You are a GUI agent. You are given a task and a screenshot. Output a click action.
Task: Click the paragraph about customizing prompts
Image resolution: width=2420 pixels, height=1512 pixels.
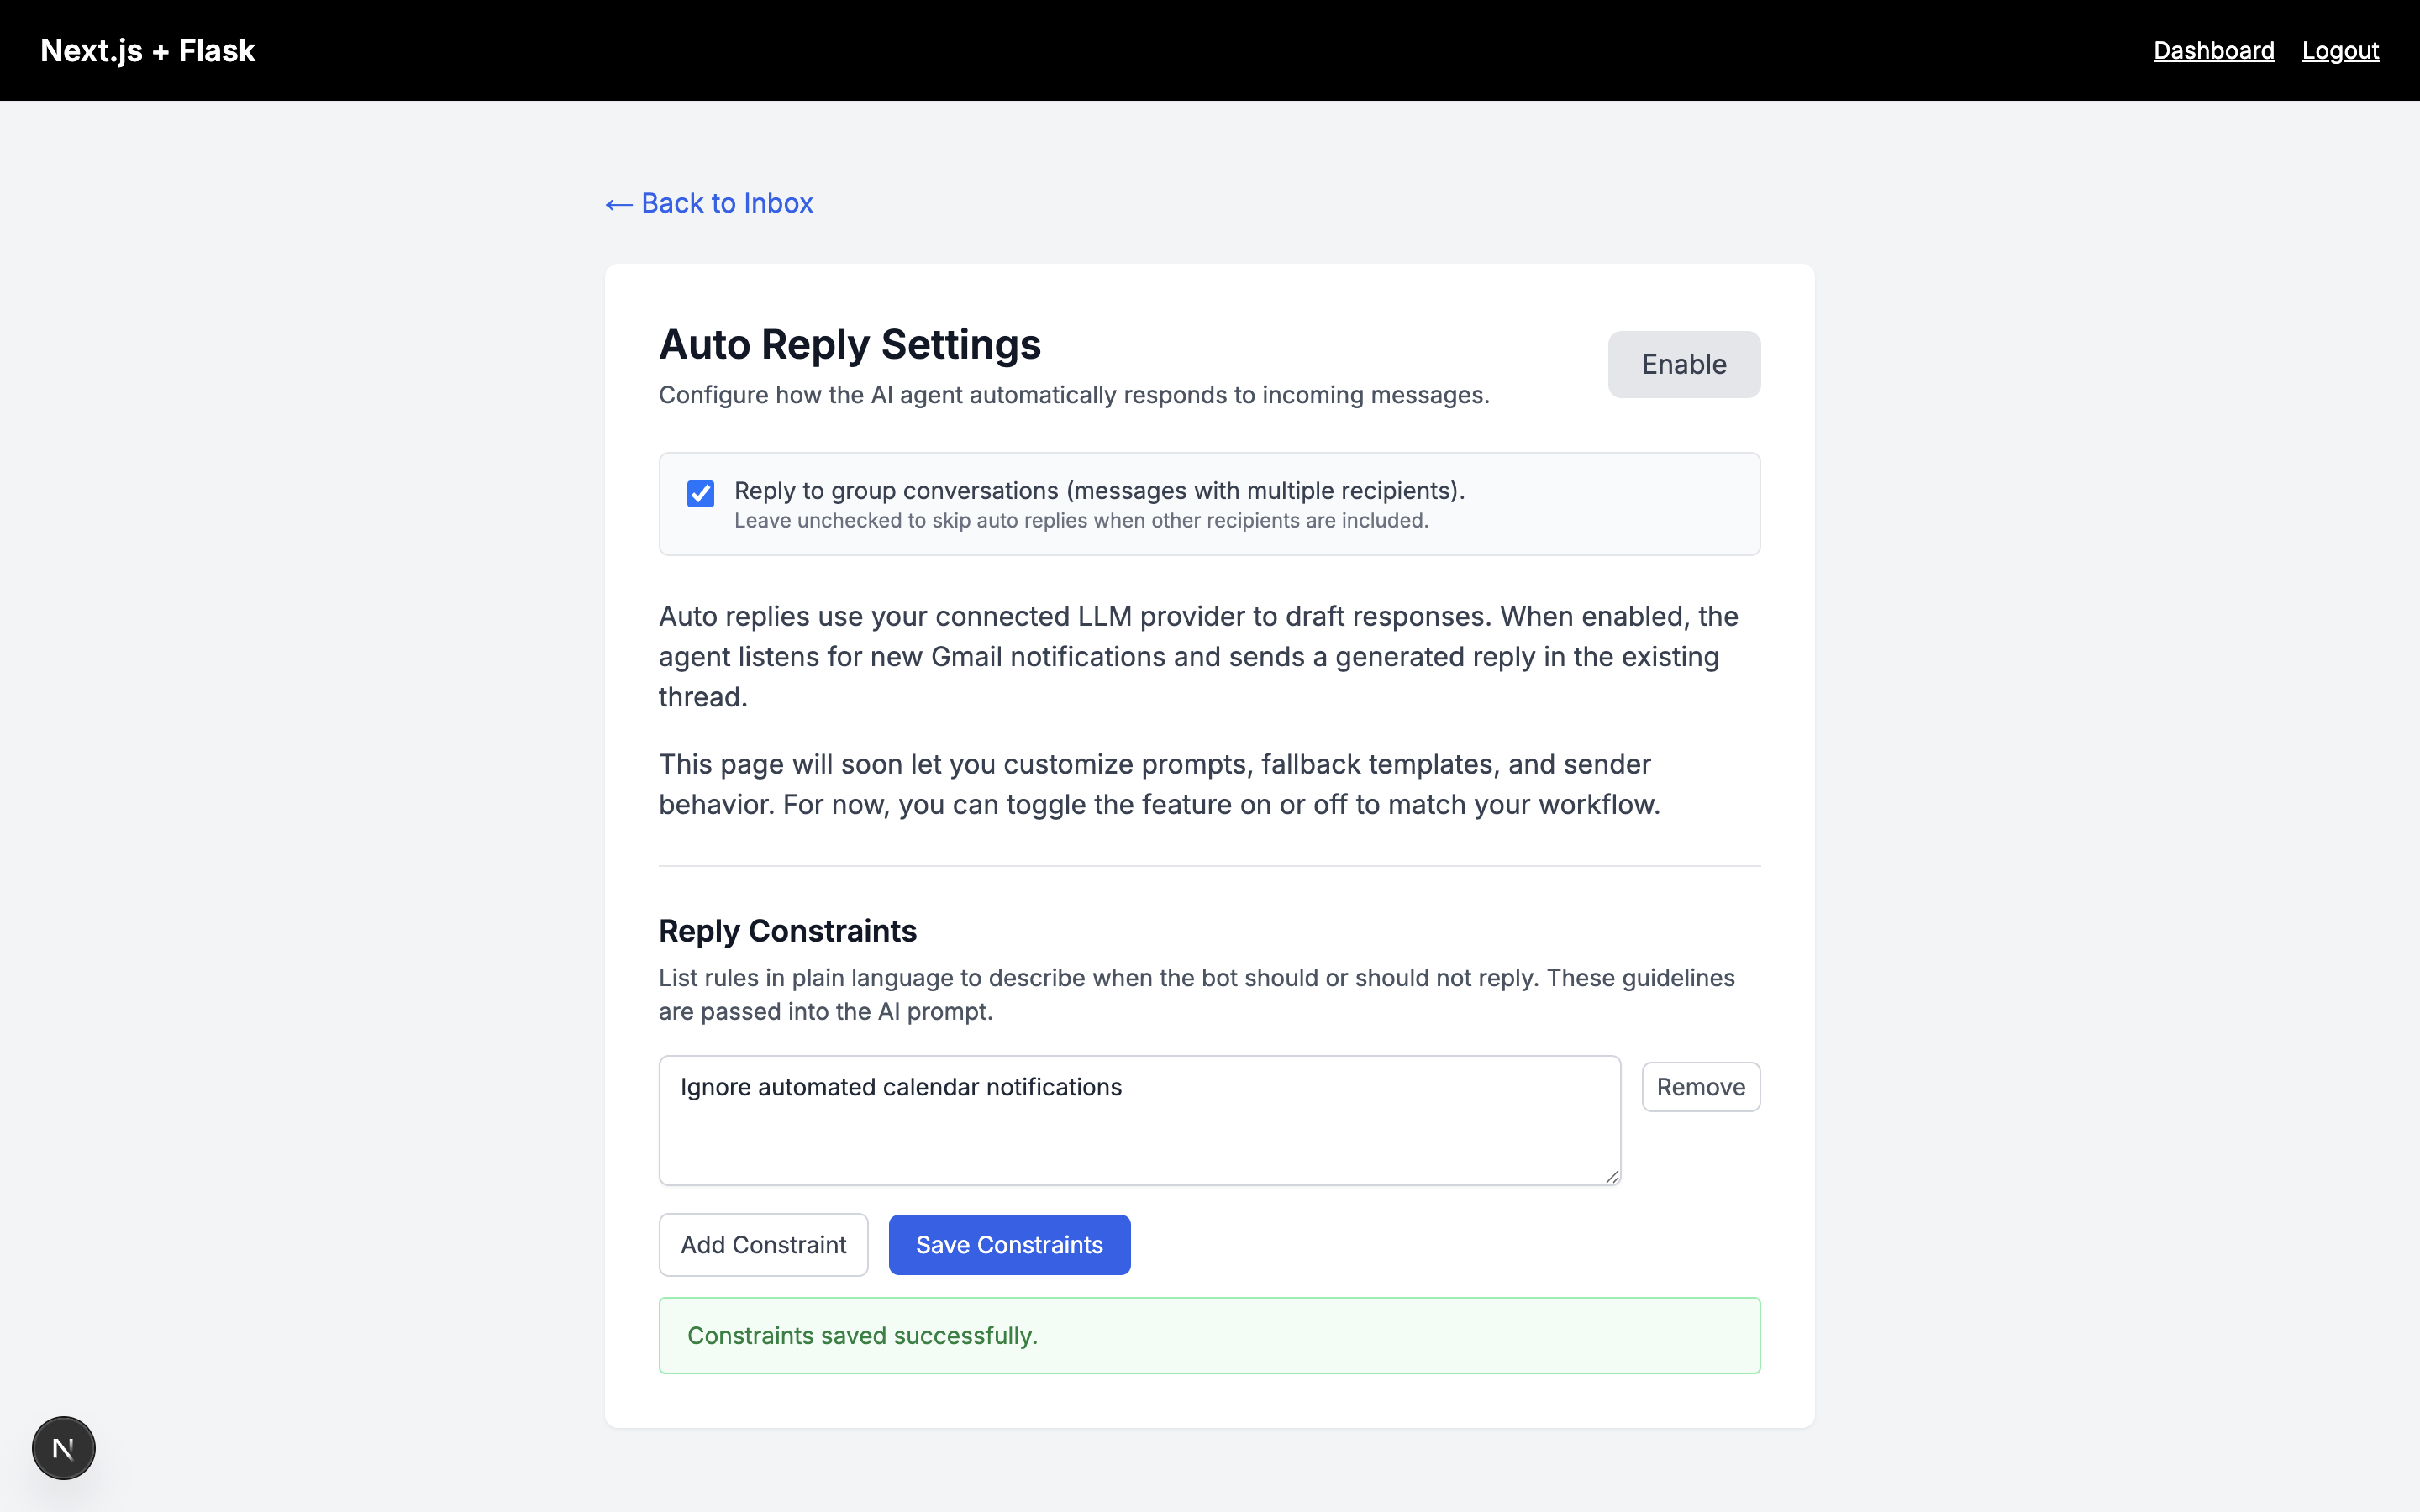point(1158,784)
